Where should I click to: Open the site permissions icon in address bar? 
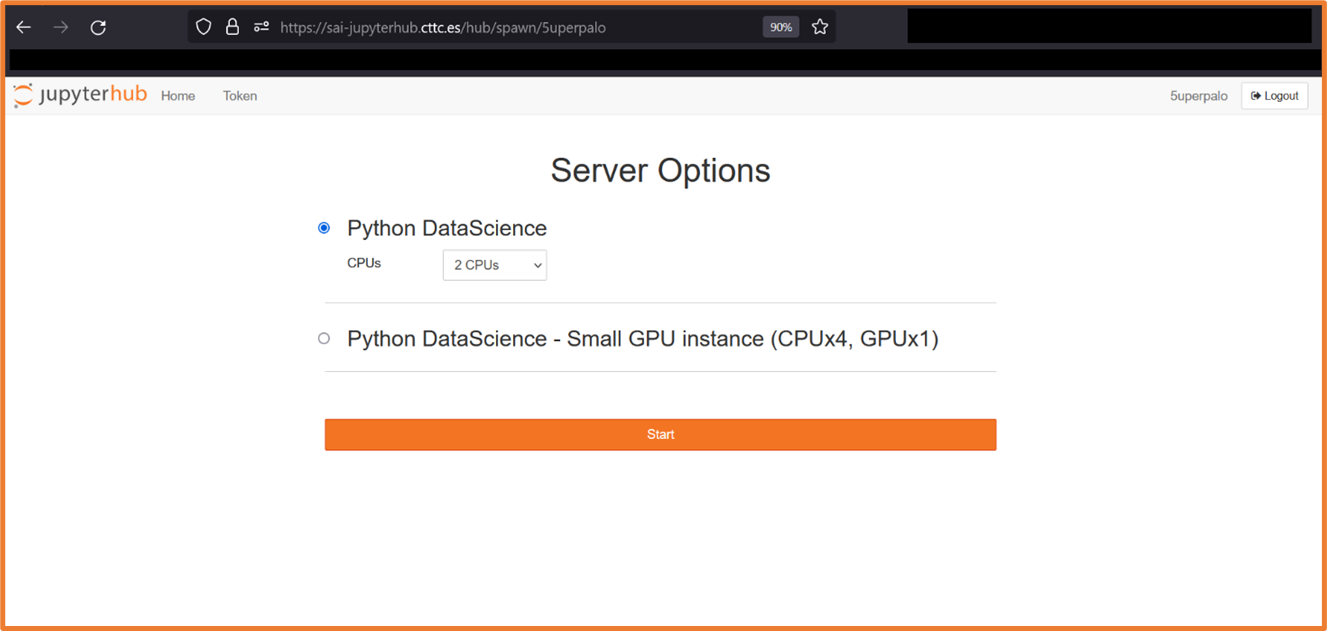click(x=261, y=27)
